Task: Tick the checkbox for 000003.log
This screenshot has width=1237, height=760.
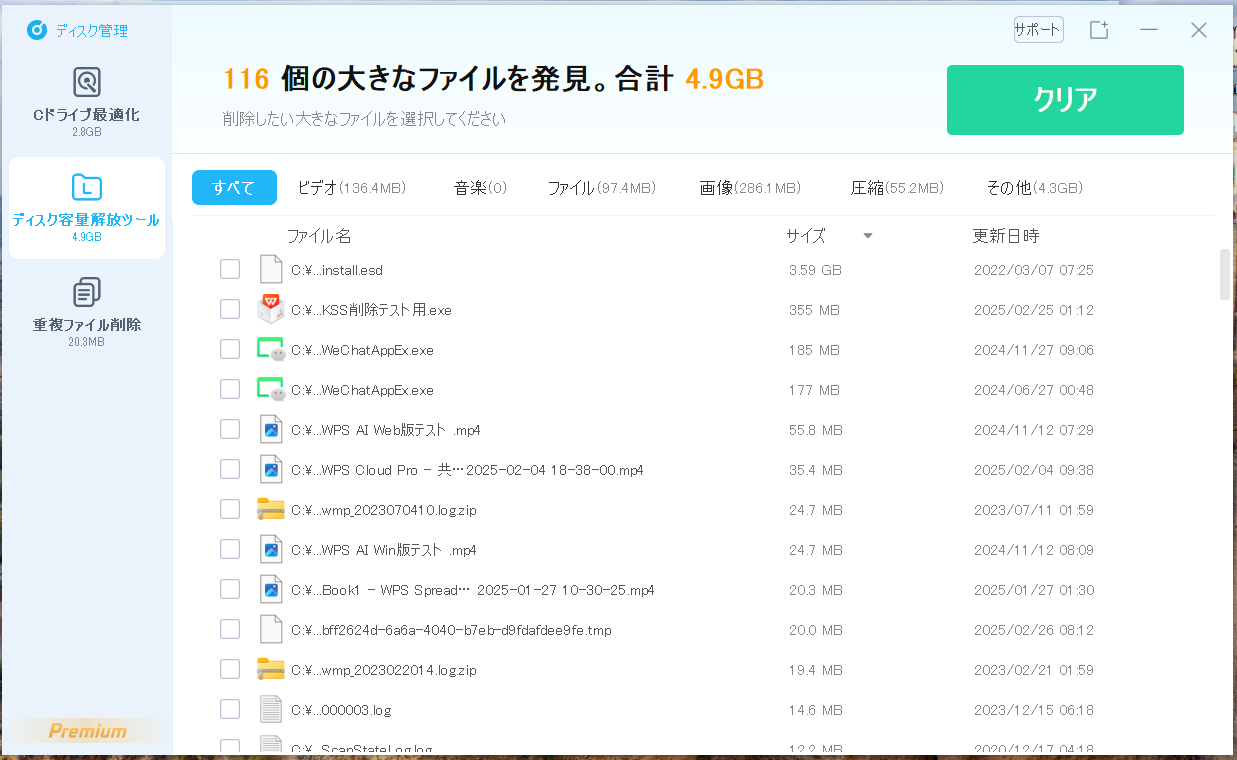Action: coord(230,709)
